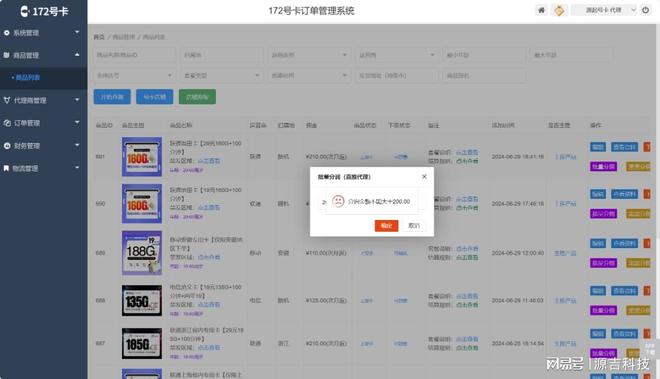
Task: Click the 订单管理 sidebar icon
Action: click(7, 123)
